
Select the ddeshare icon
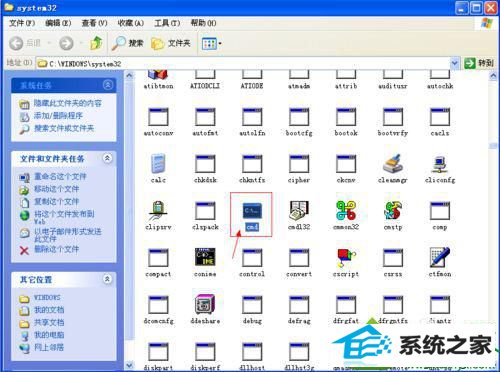point(205,304)
